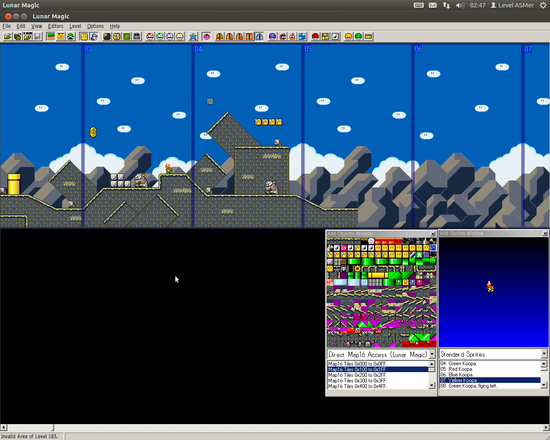The width and height of the screenshot is (550, 440).
Task: Open the Options menu
Action: pos(95,26)
